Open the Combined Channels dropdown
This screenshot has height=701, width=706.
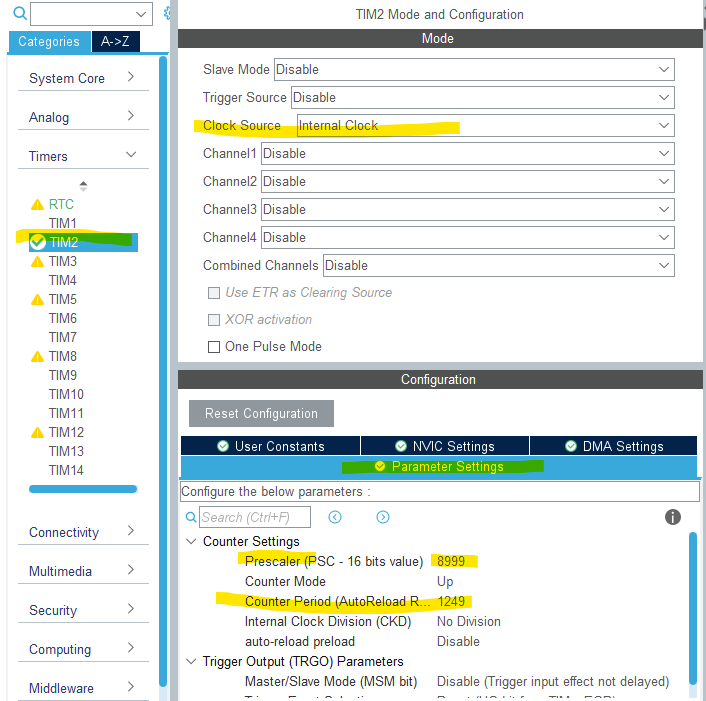[499, 266]
